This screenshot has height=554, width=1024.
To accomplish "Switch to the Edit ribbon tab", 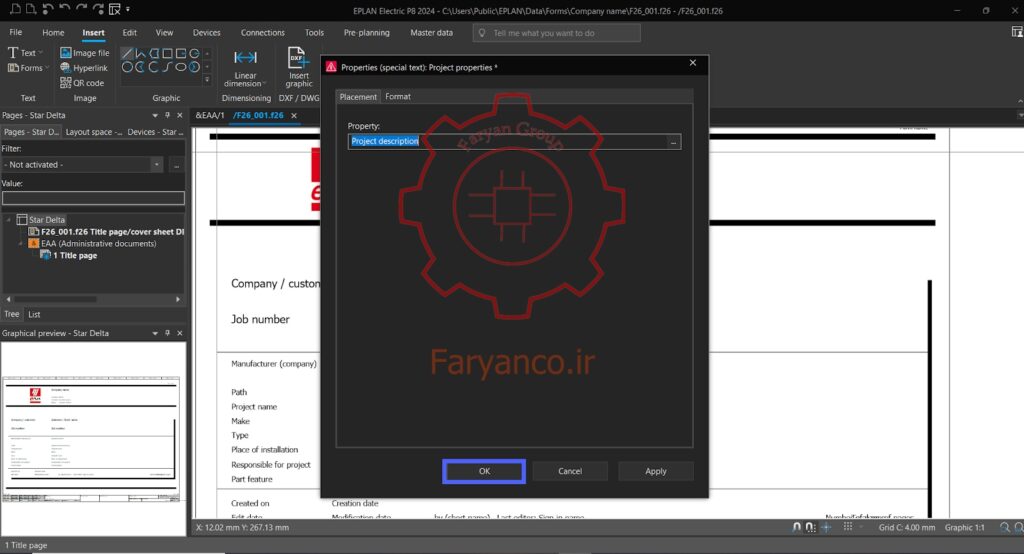I will [129, 33].
